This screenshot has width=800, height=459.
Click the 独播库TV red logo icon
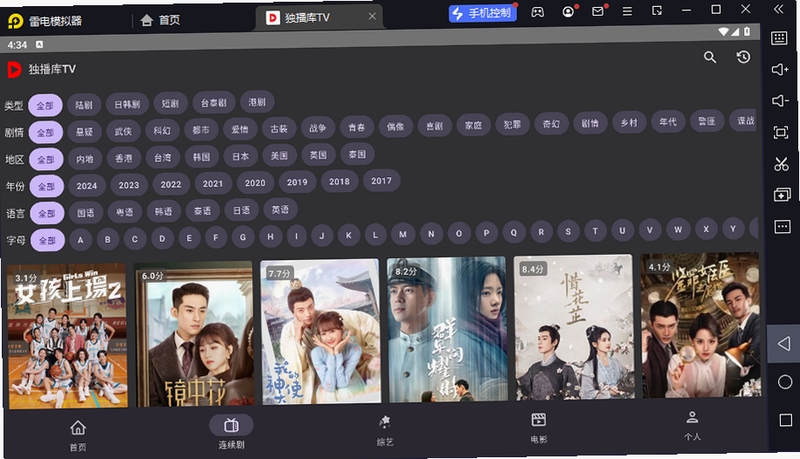click(14, 69)
